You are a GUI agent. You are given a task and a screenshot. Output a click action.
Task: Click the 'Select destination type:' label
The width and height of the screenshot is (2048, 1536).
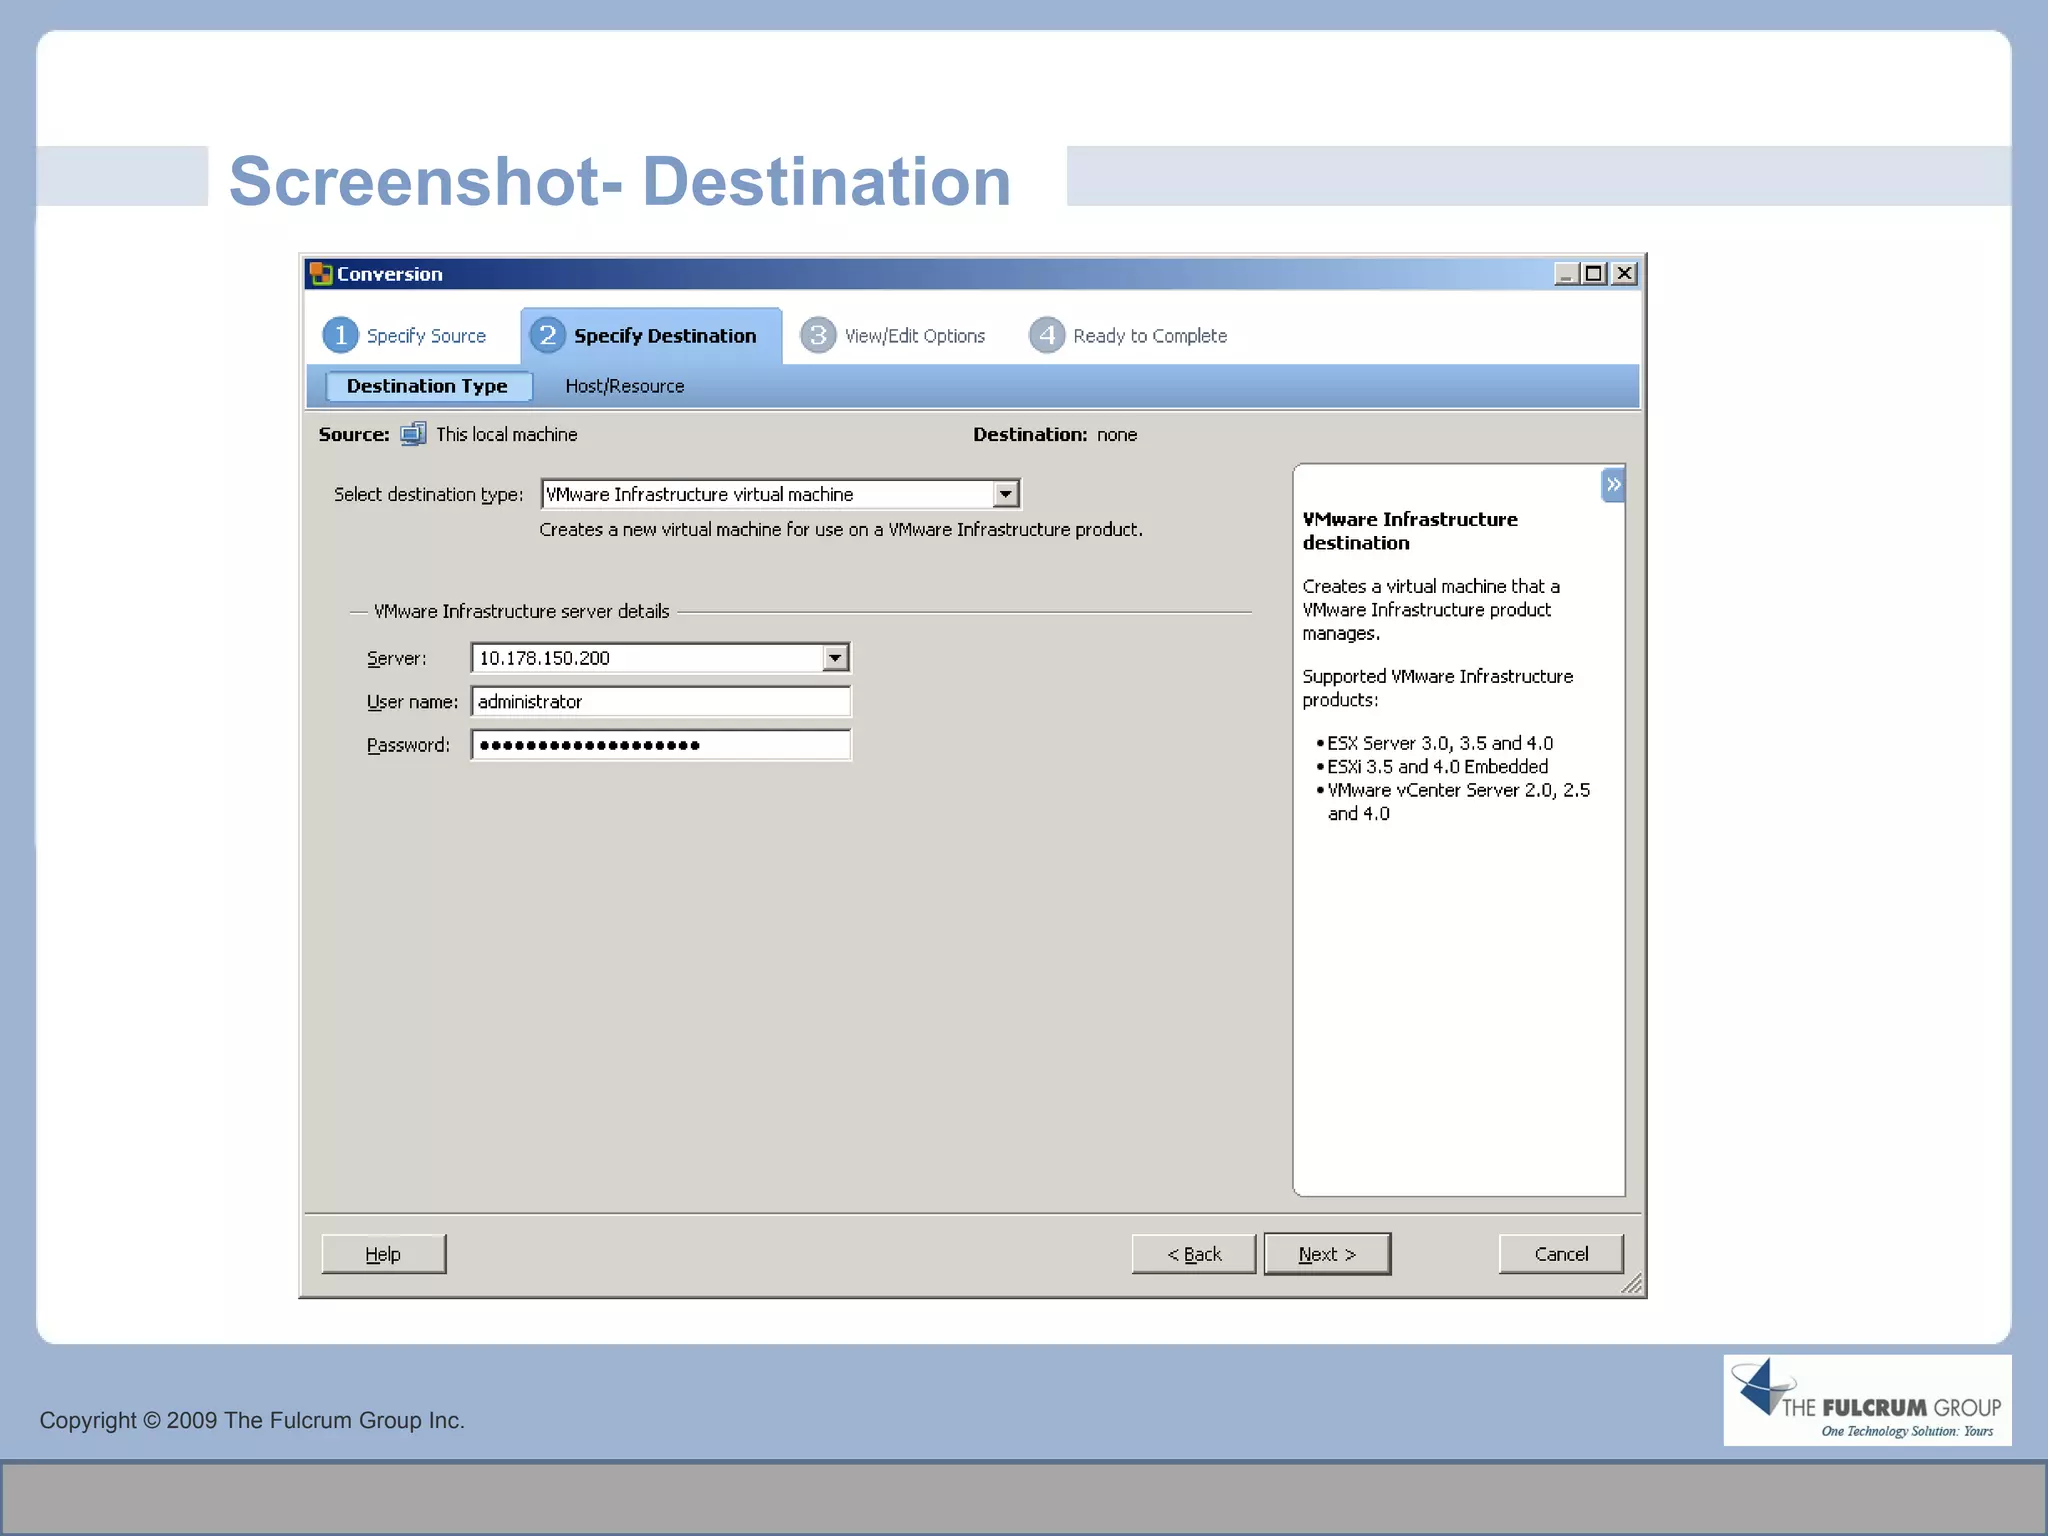[428, 494]
